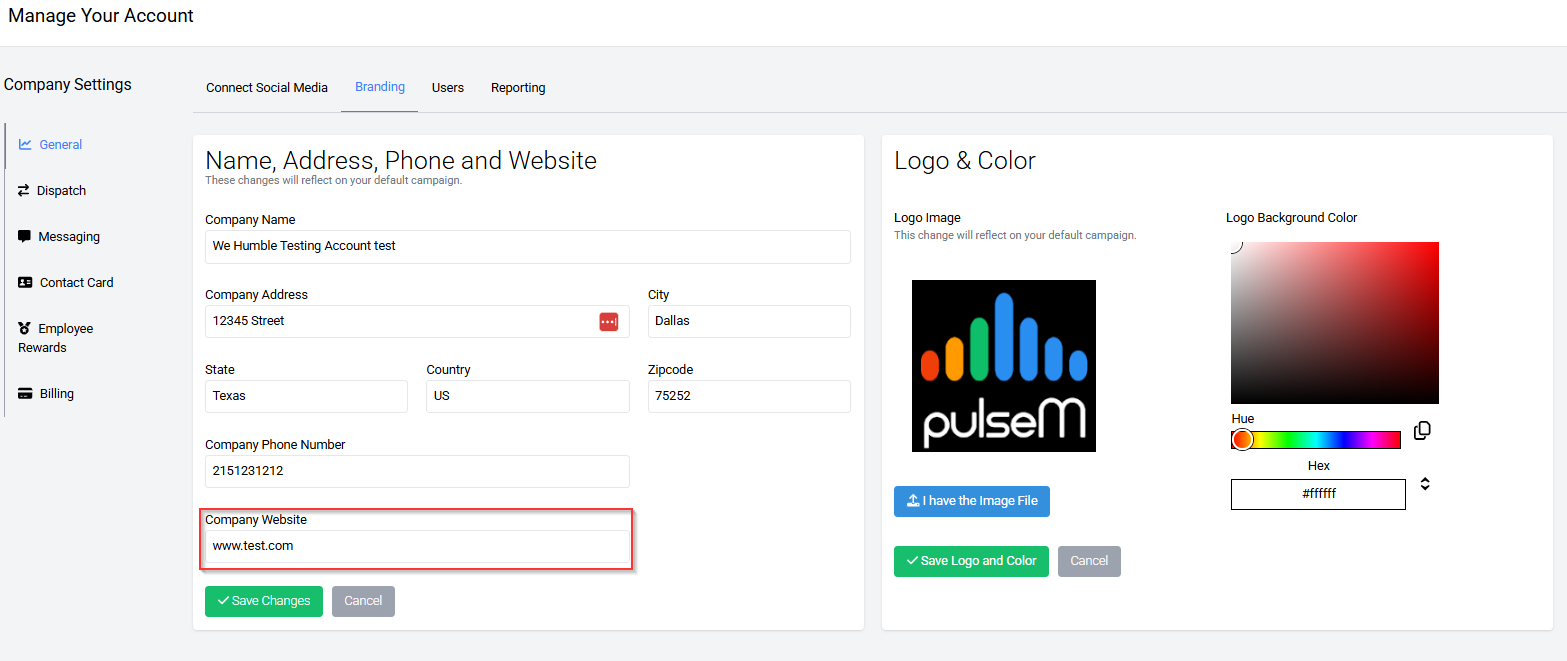Screen dimensions: 1567x661
Task: Click the pulseM logo image
Action: coord(1004,366)
